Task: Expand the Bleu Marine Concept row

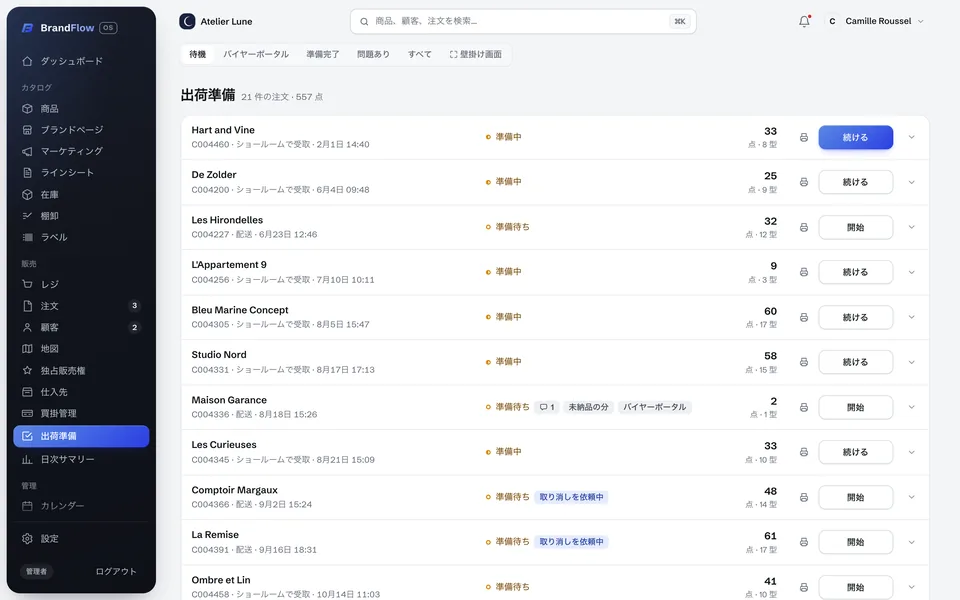Action: (x=912, y=317)
